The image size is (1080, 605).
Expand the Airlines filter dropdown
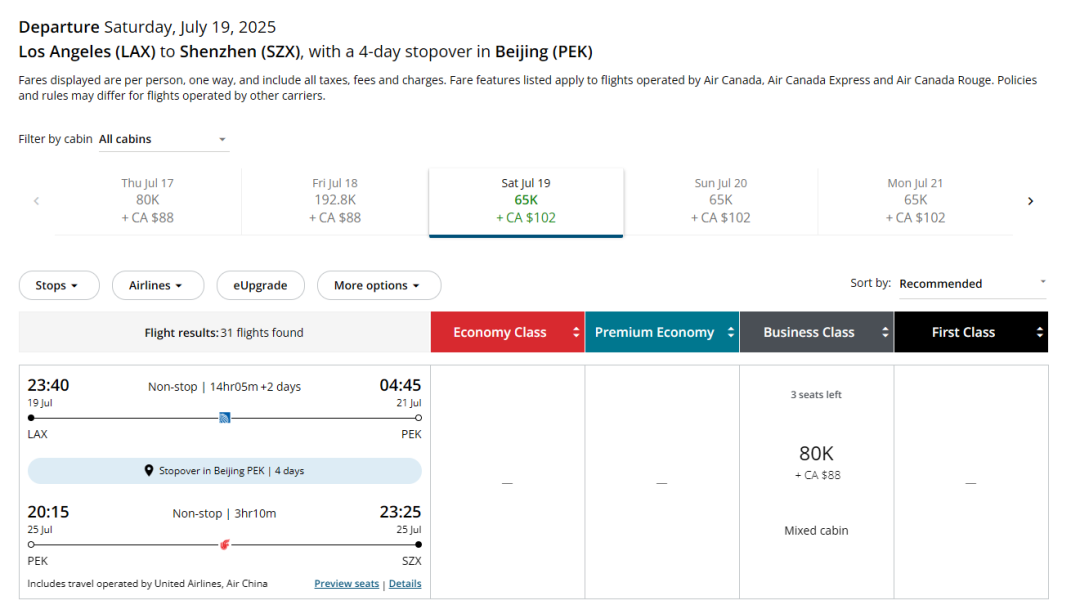pos(157,286)
